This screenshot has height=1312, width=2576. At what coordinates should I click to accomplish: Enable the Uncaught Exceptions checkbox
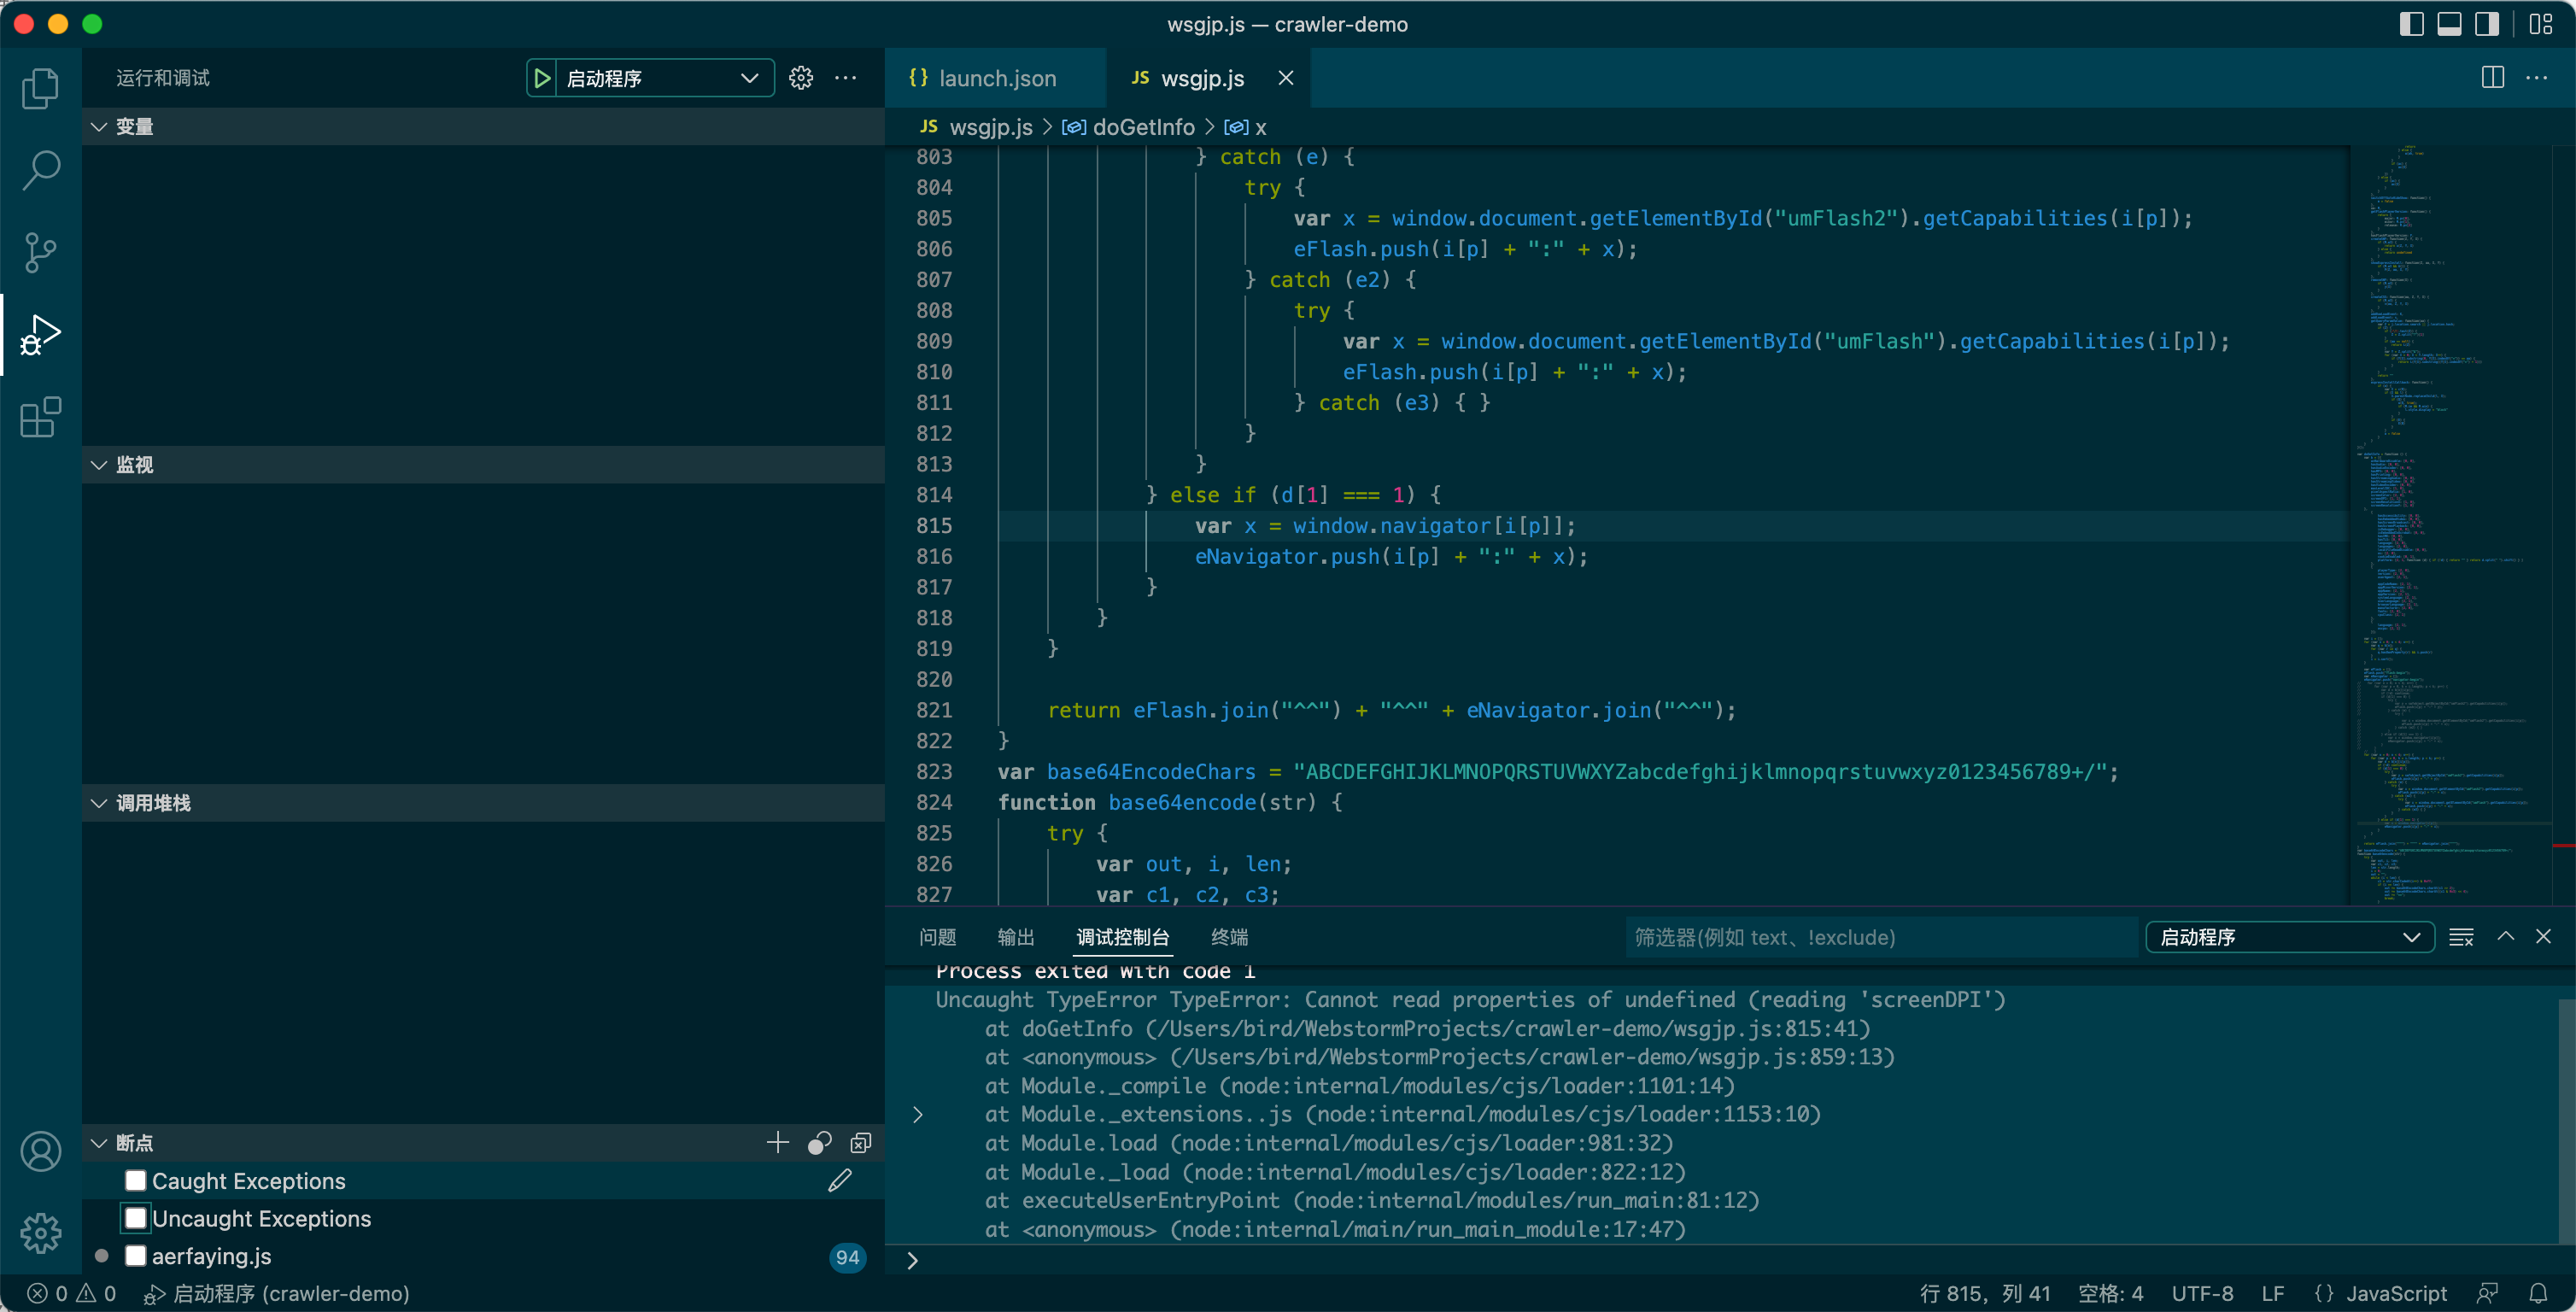click(136, 1218)
